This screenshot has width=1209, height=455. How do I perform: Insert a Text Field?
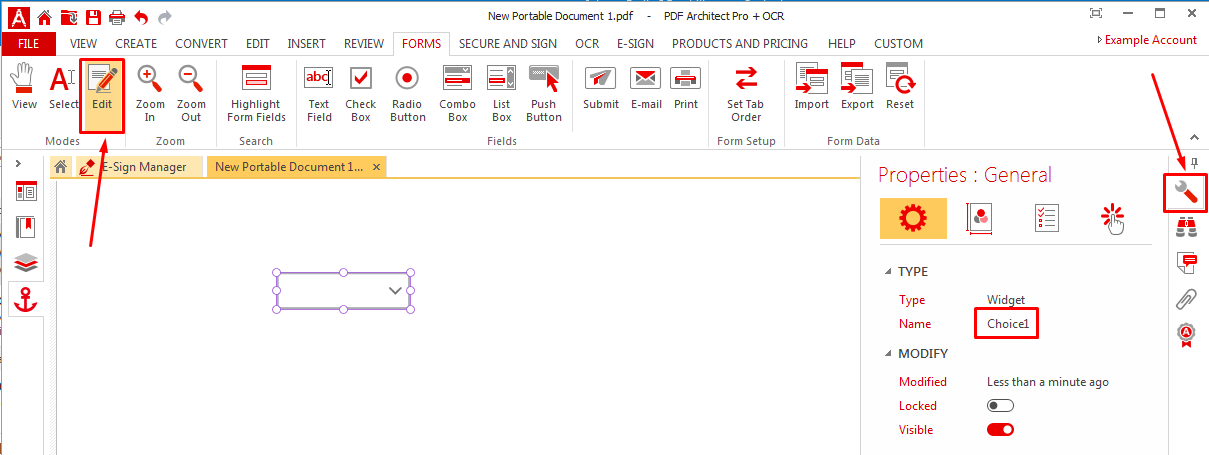pos(319,93)
